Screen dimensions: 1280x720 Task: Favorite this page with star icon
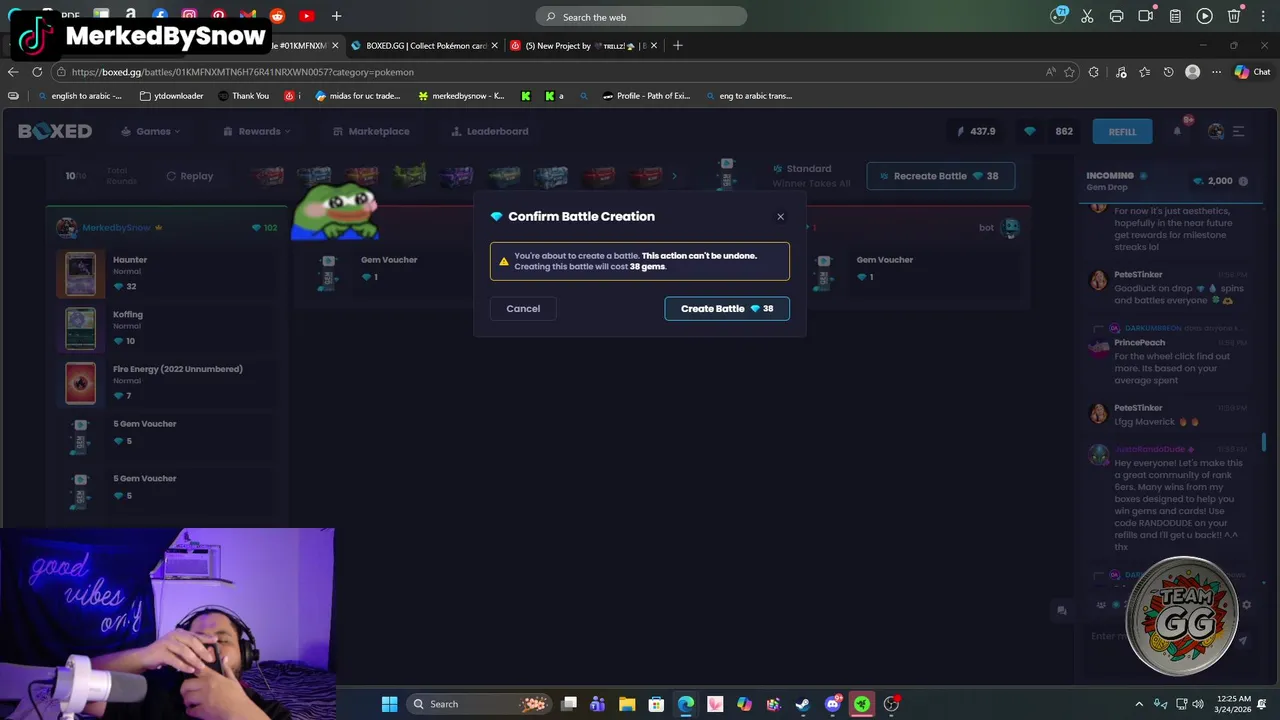click(x=1070, y=72)
